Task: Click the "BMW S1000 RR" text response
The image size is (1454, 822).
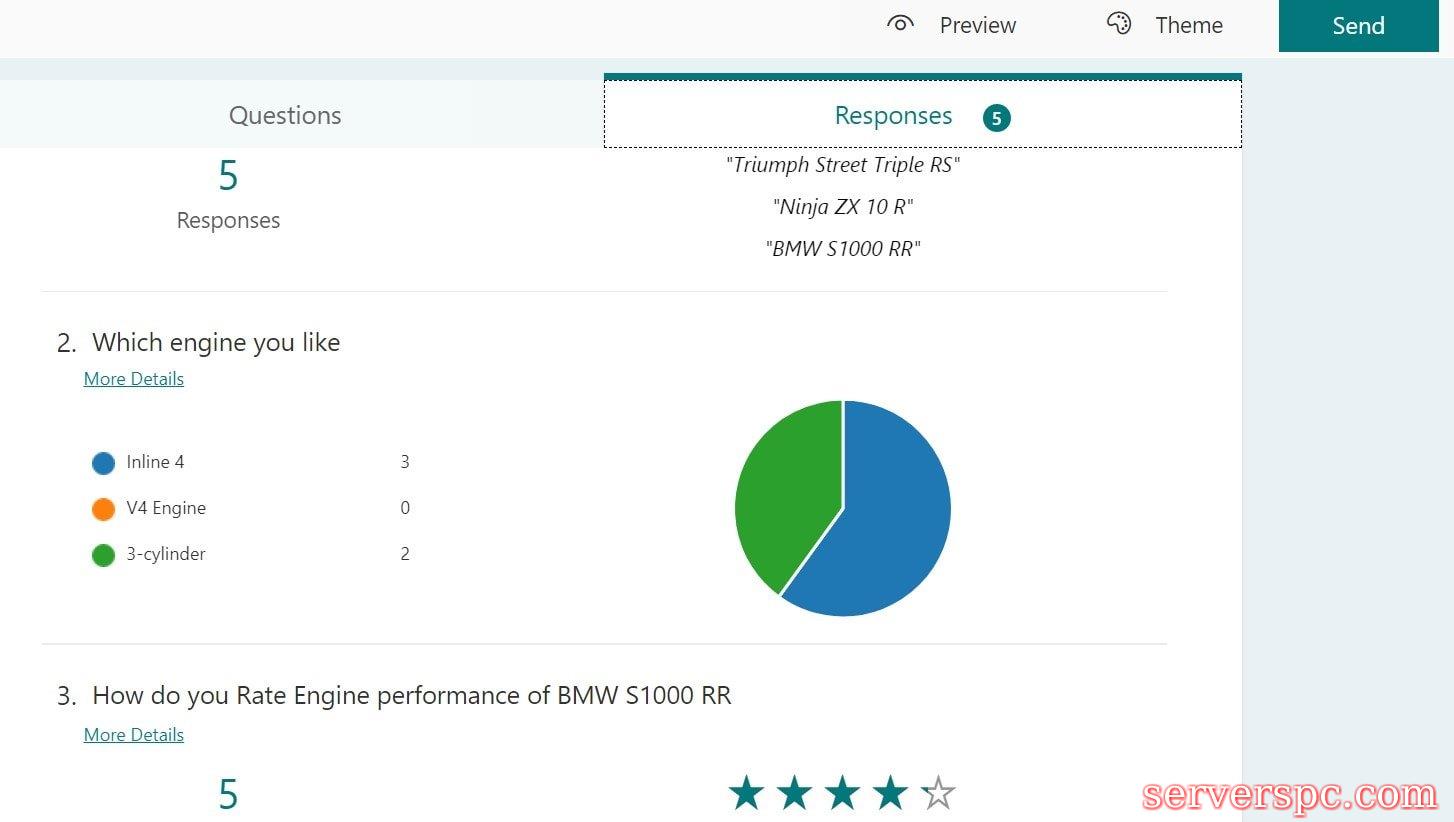Action: tap(843, 249)
